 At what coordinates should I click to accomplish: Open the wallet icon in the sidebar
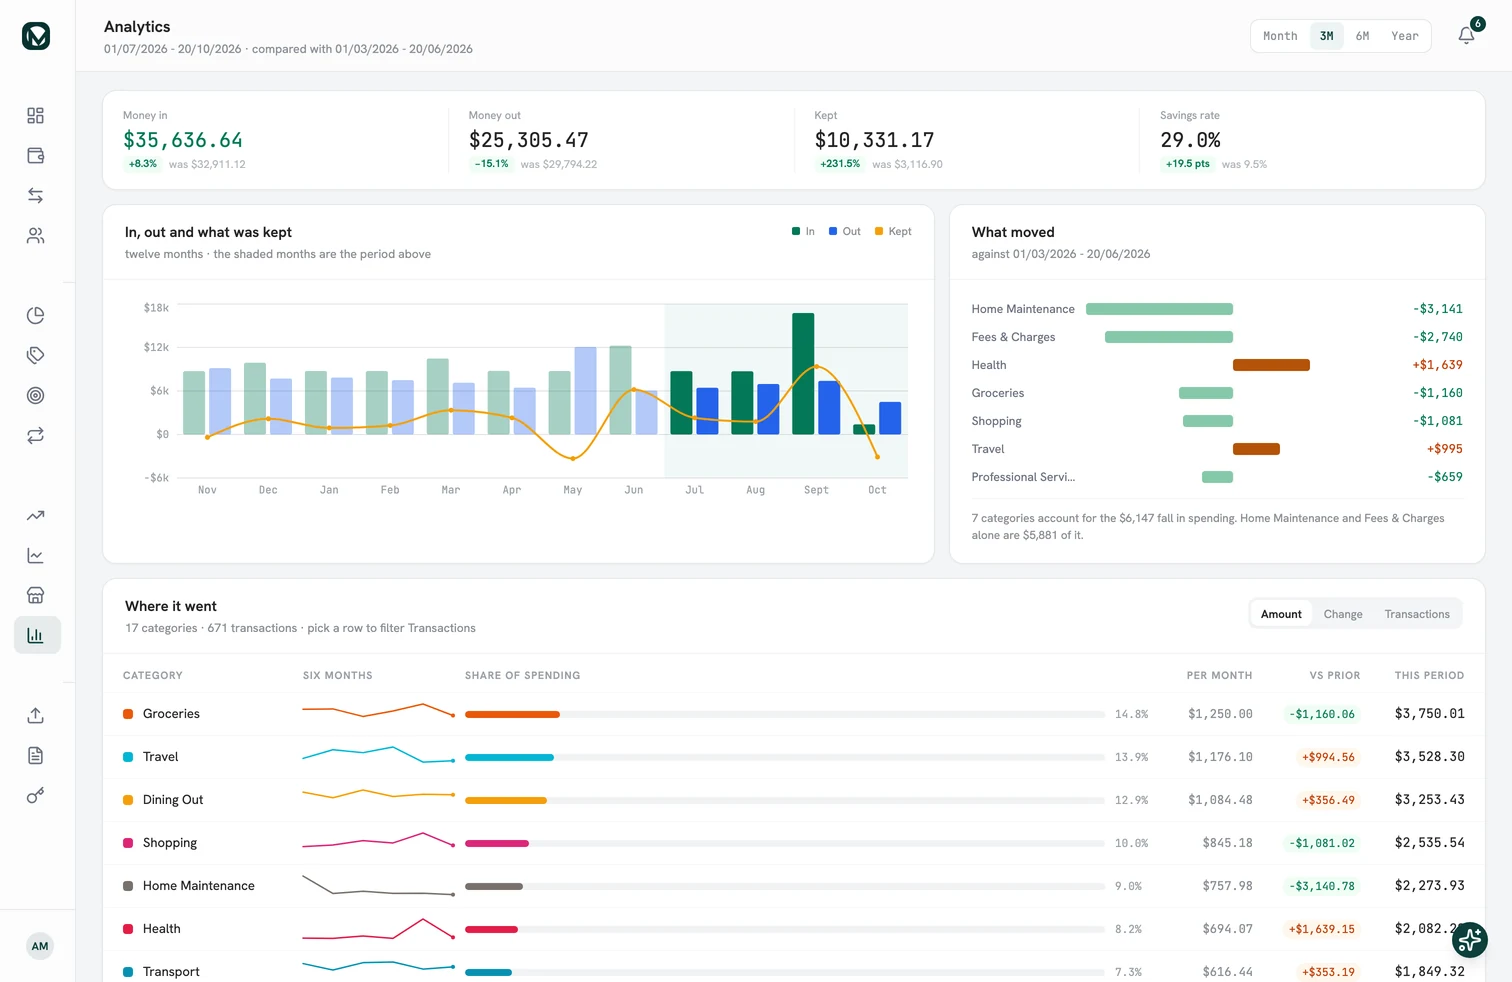click(36, 156)
